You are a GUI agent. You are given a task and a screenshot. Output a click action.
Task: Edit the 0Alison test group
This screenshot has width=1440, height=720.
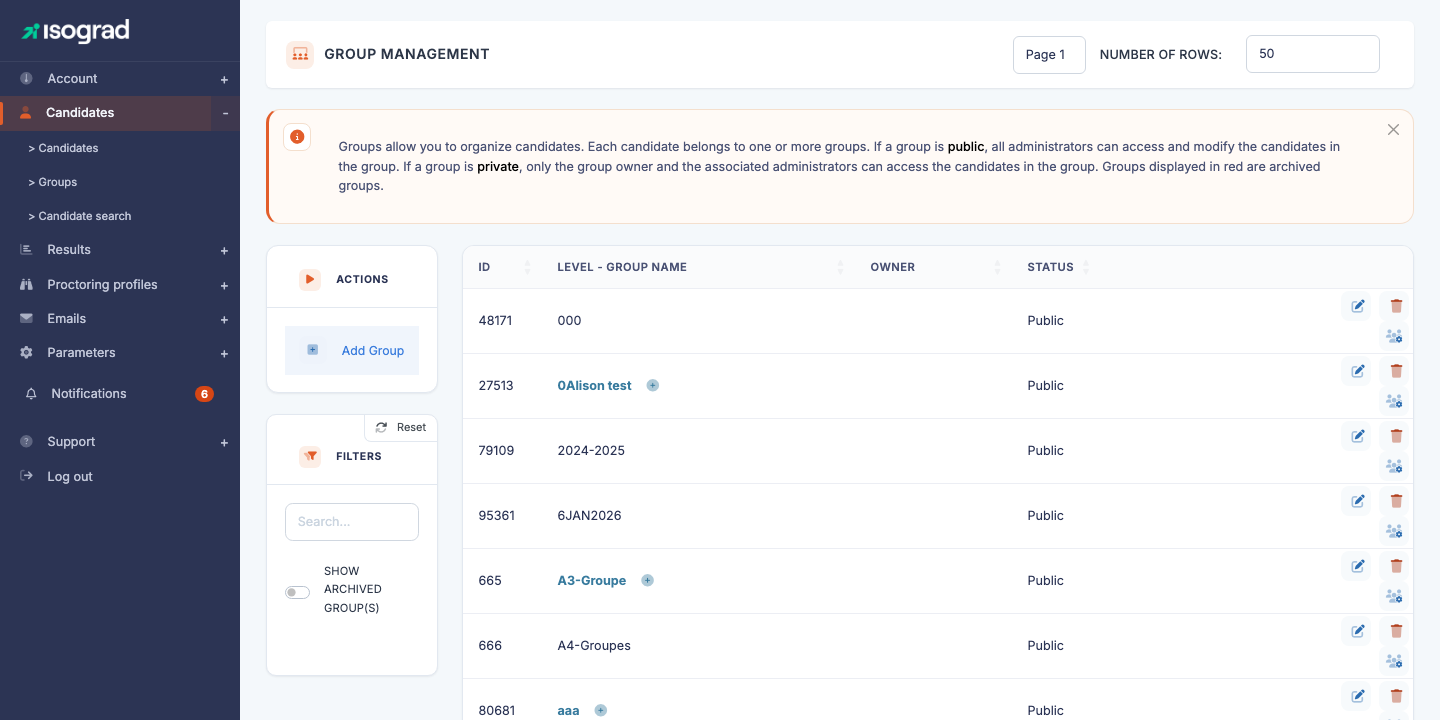[1357, 371]
